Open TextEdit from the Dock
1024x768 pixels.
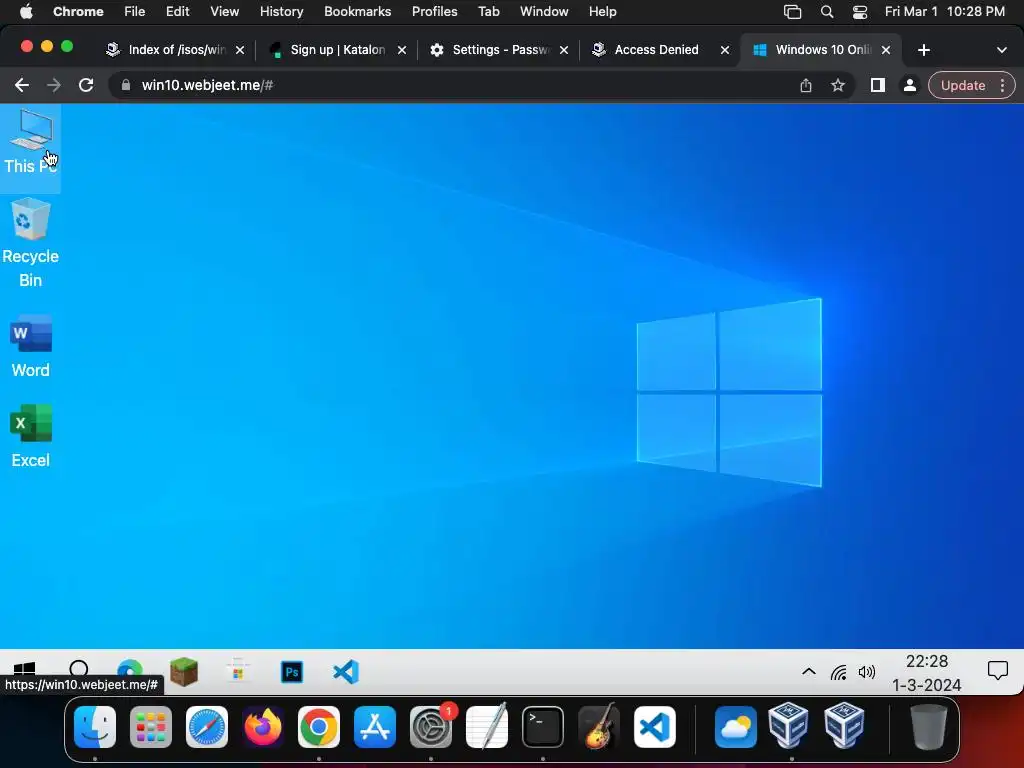pyautogui.click(x=487, y=726)
